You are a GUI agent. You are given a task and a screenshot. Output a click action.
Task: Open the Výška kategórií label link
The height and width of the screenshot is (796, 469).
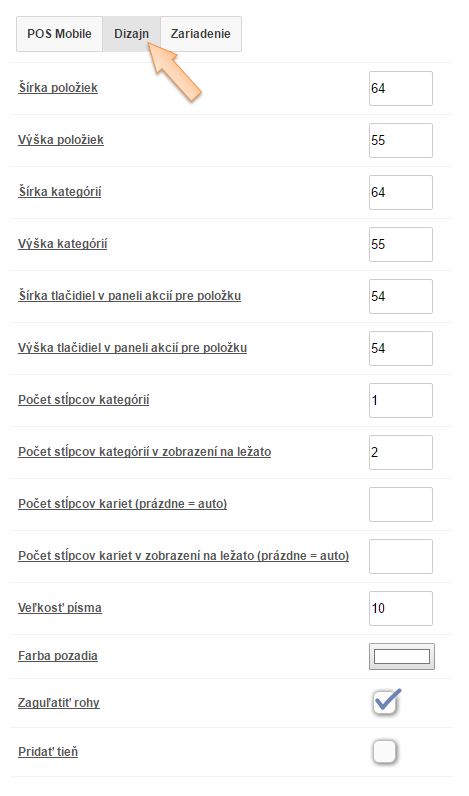coord(62,244)
